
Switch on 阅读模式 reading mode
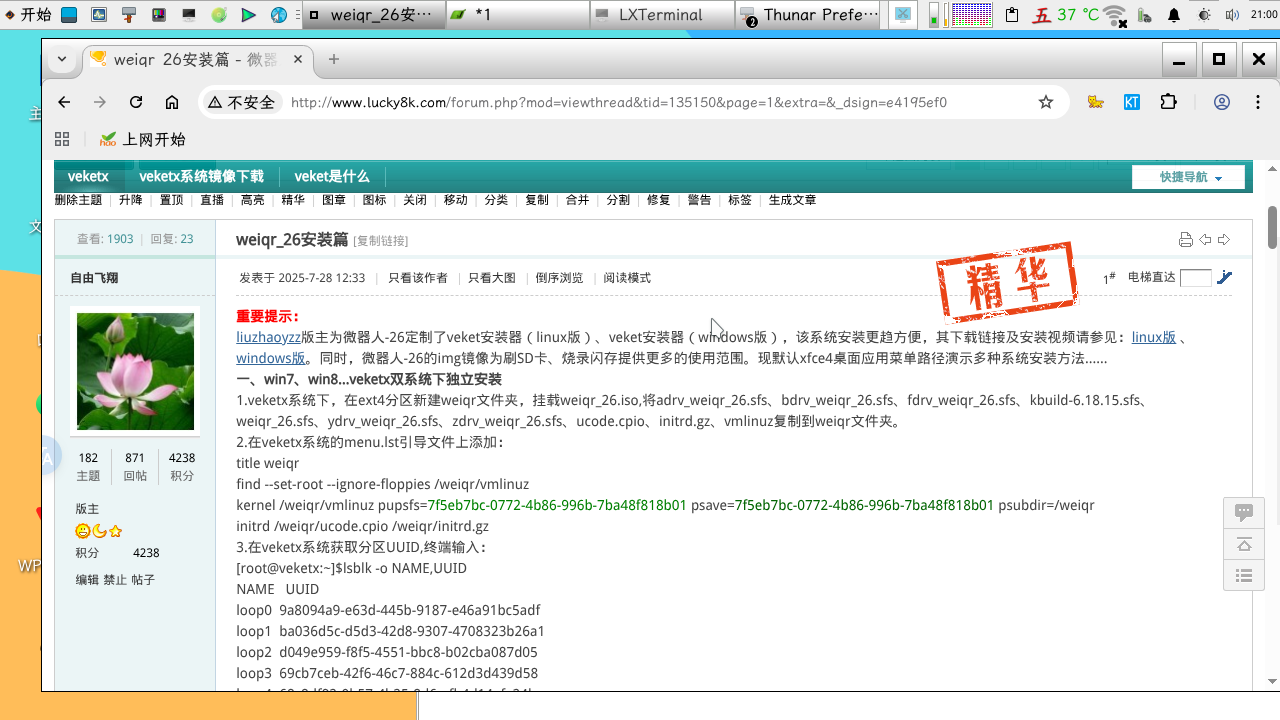(x=625, y=278)
